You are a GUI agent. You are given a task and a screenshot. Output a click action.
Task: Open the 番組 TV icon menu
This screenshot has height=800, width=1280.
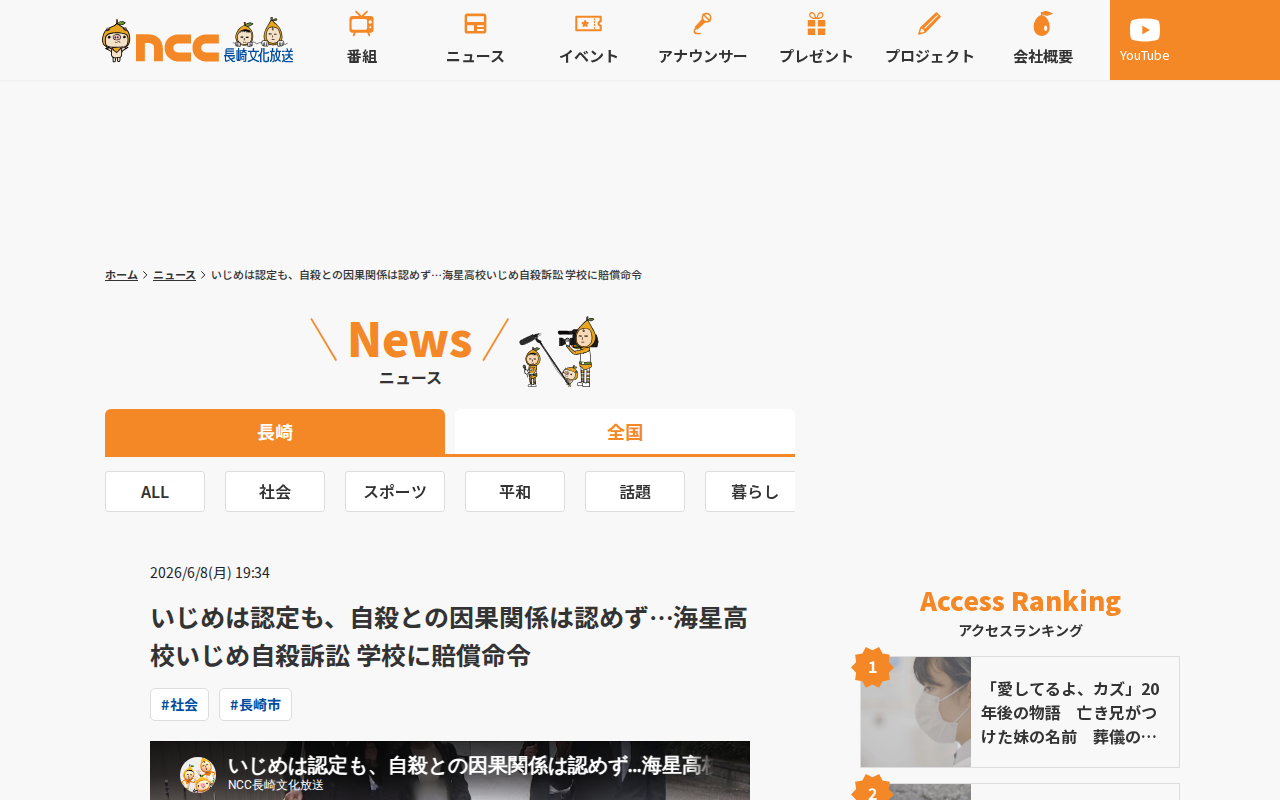pyautogui.click(x=362, y=24)
